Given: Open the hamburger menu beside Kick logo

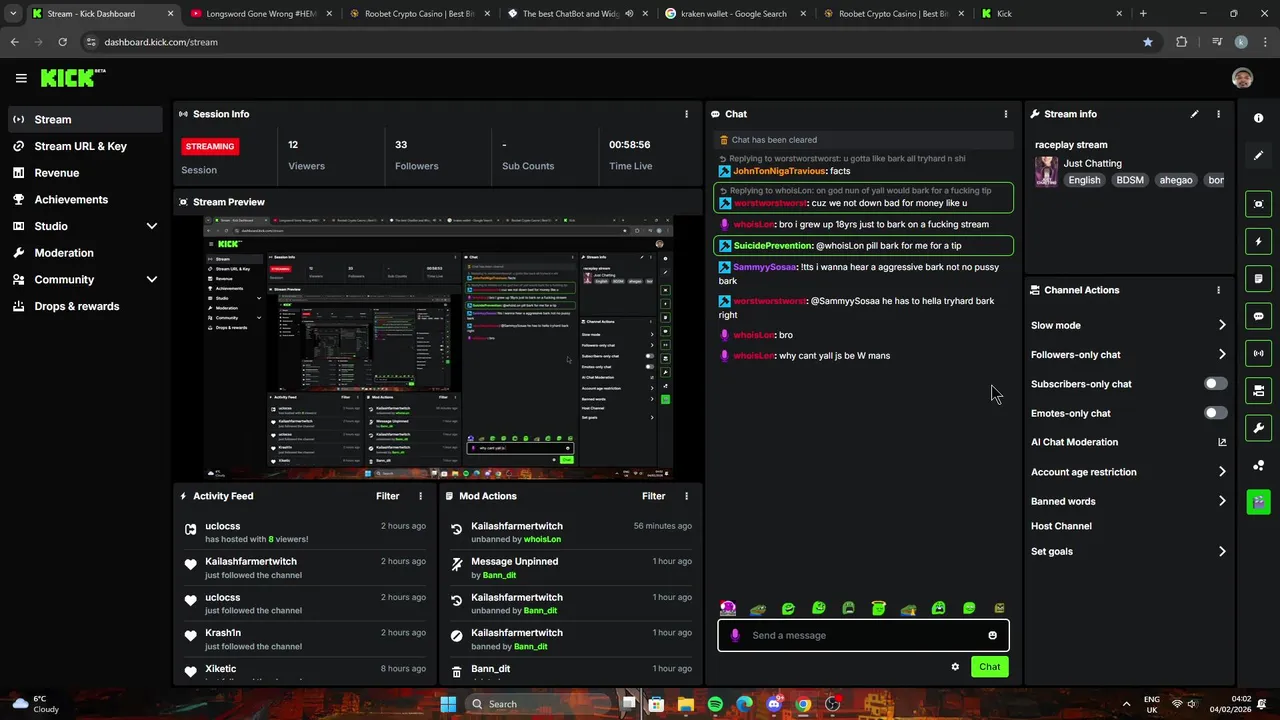Looking at the screenshot, I should click(21, 78).
